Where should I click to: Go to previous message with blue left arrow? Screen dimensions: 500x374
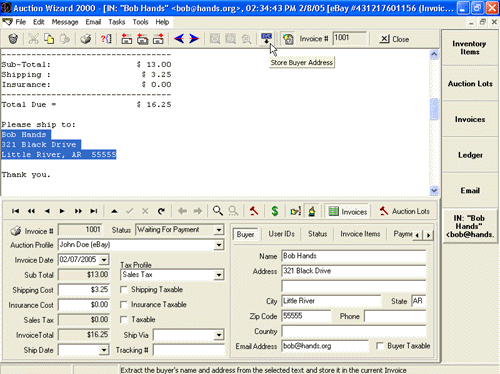tap(179, 39)
